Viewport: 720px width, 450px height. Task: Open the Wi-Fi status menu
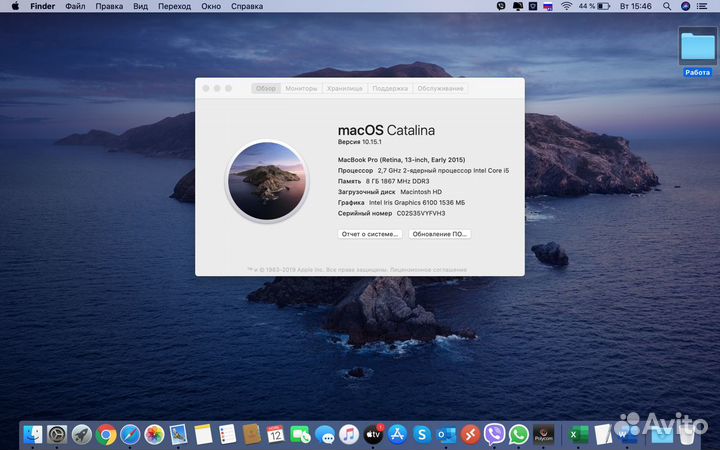pos(567,6)
